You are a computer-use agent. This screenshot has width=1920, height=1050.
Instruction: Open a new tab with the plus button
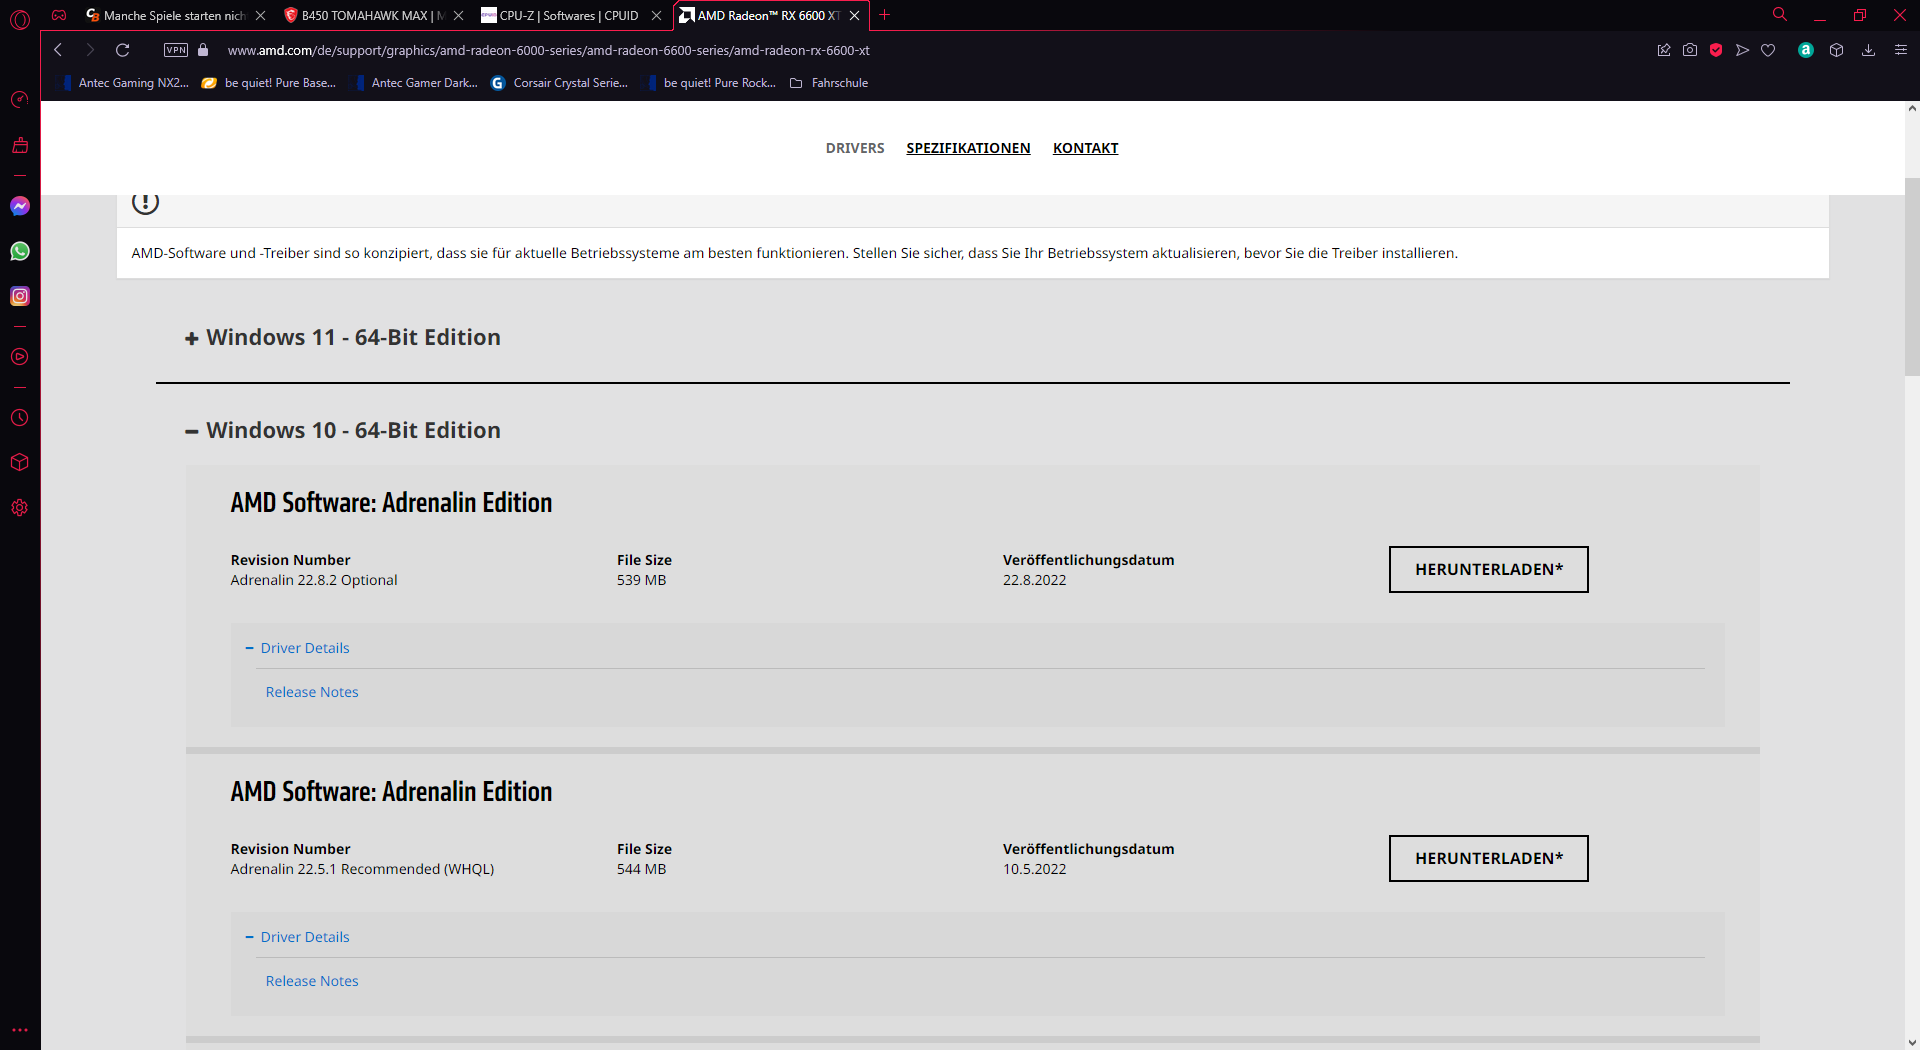885,15
